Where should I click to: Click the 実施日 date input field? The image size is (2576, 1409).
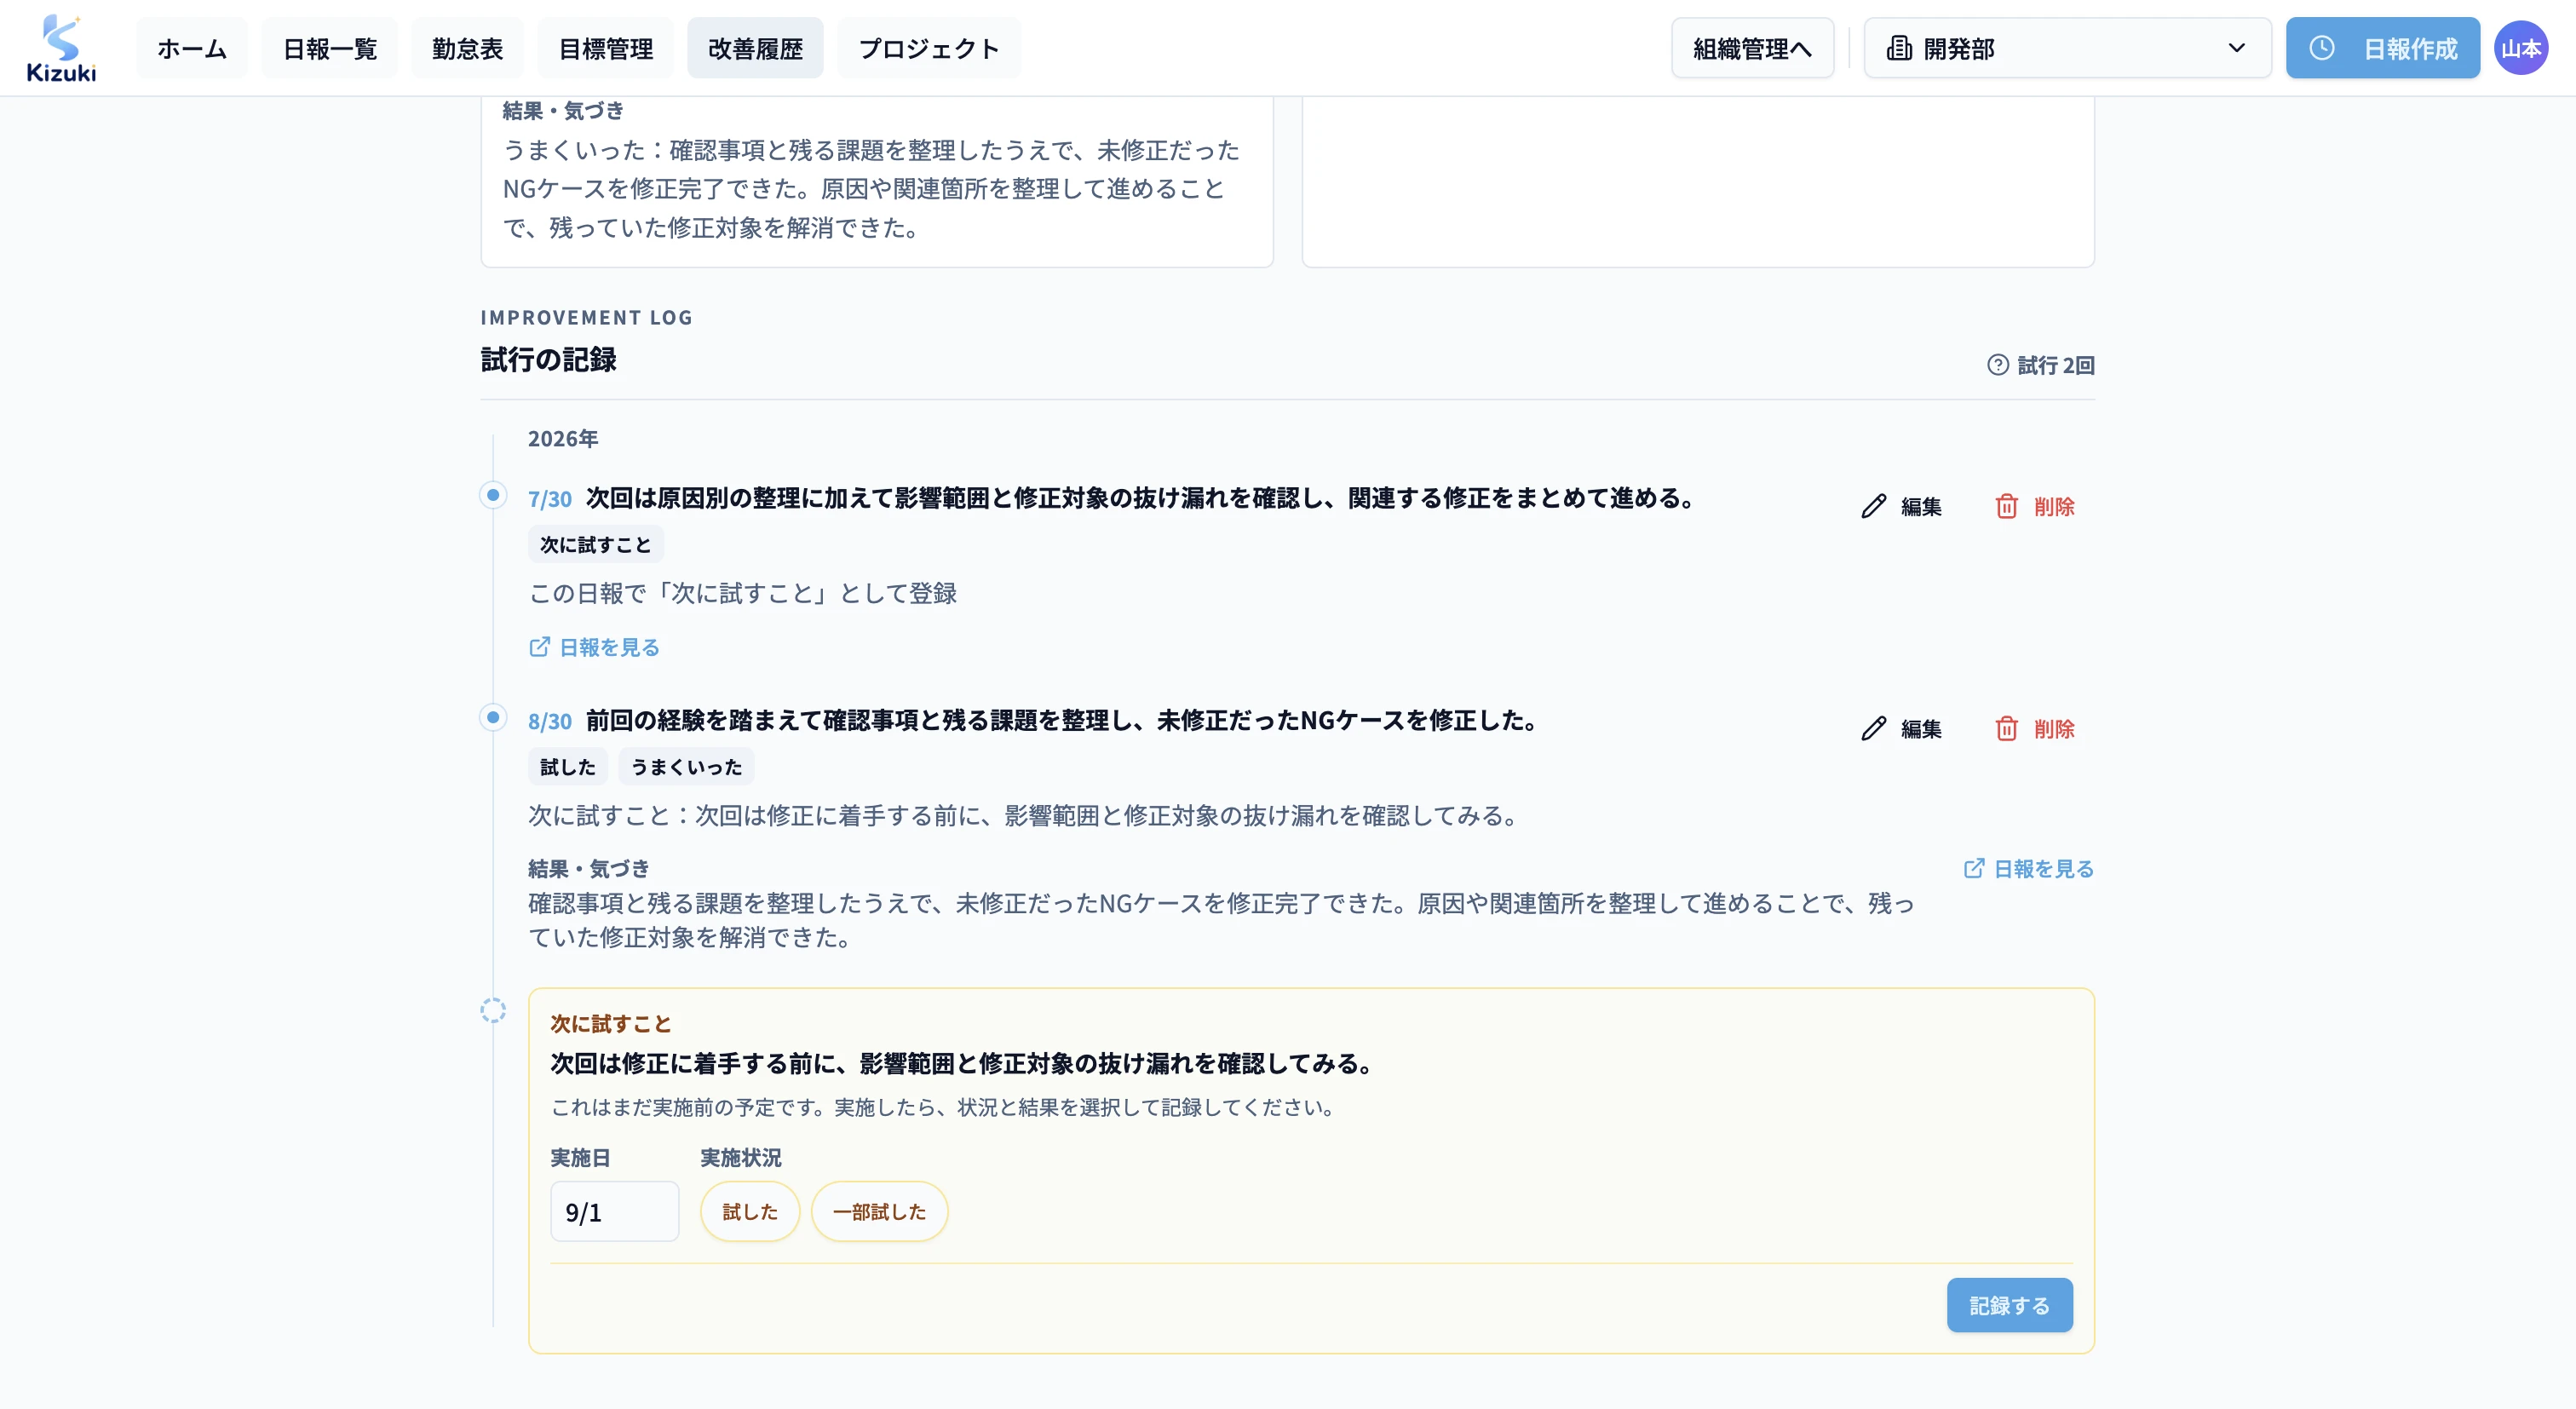pos(614,1211)
